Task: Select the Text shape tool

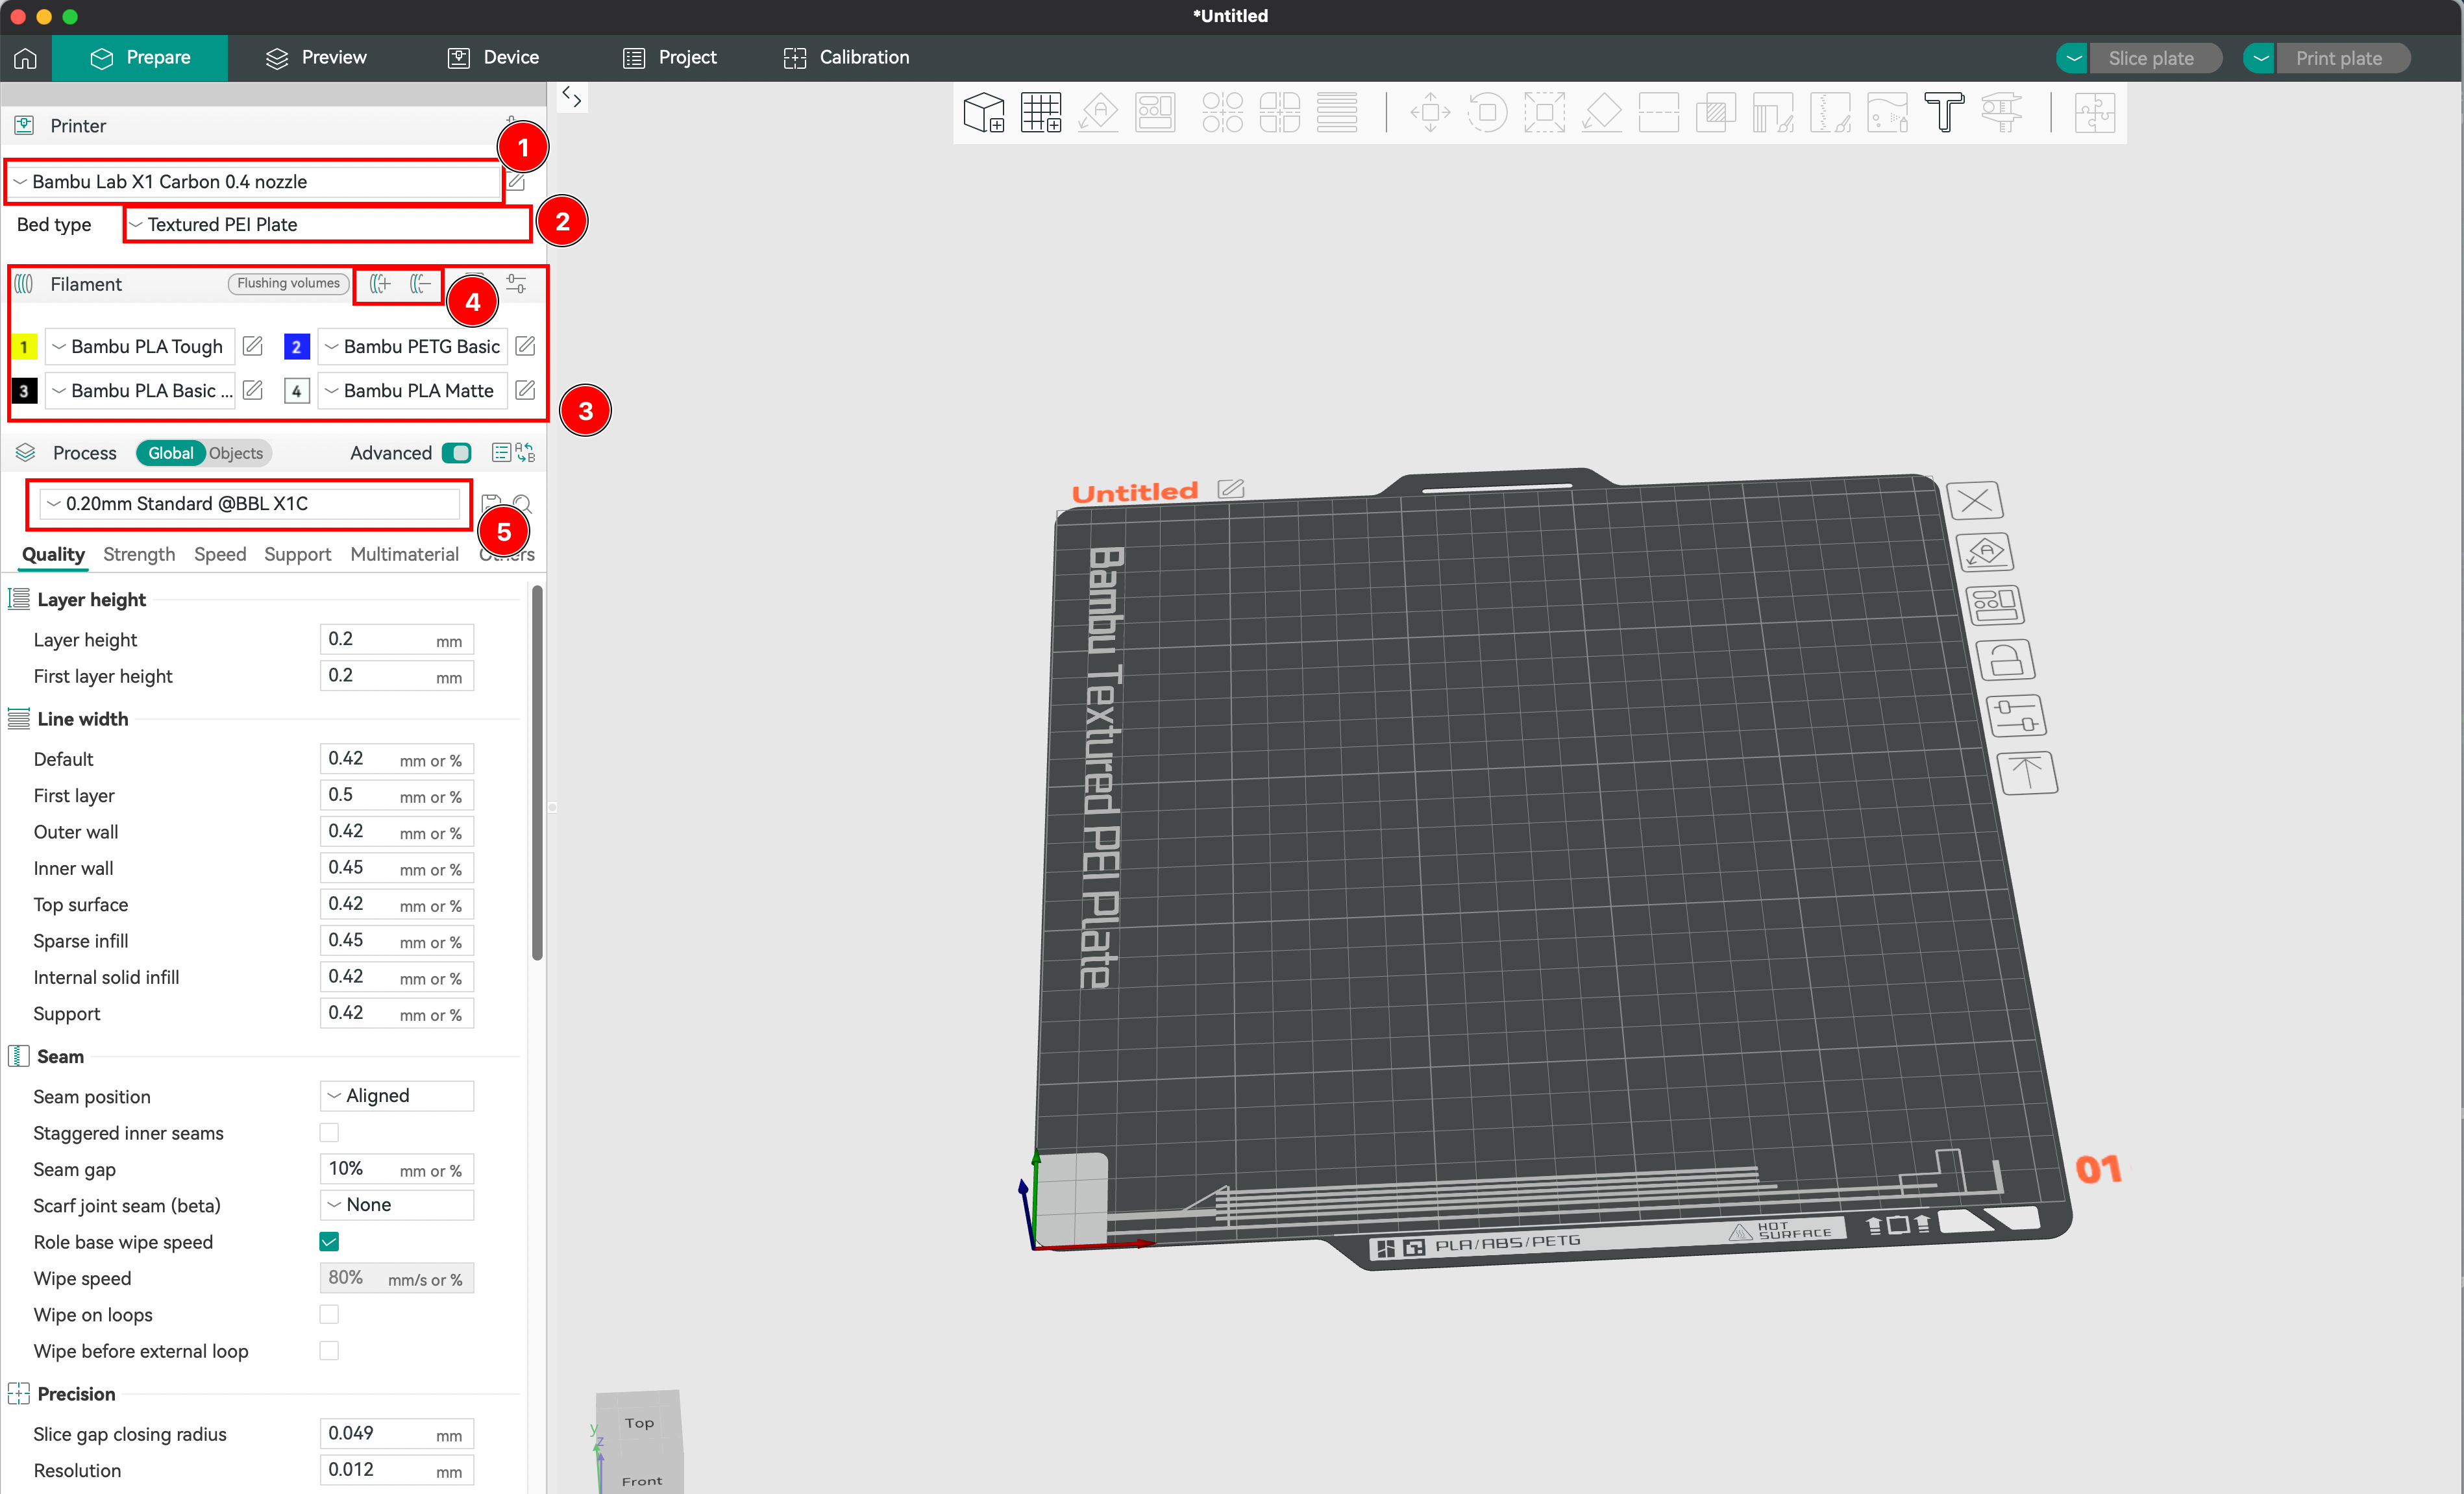Action: click(x=1944, y=113)
